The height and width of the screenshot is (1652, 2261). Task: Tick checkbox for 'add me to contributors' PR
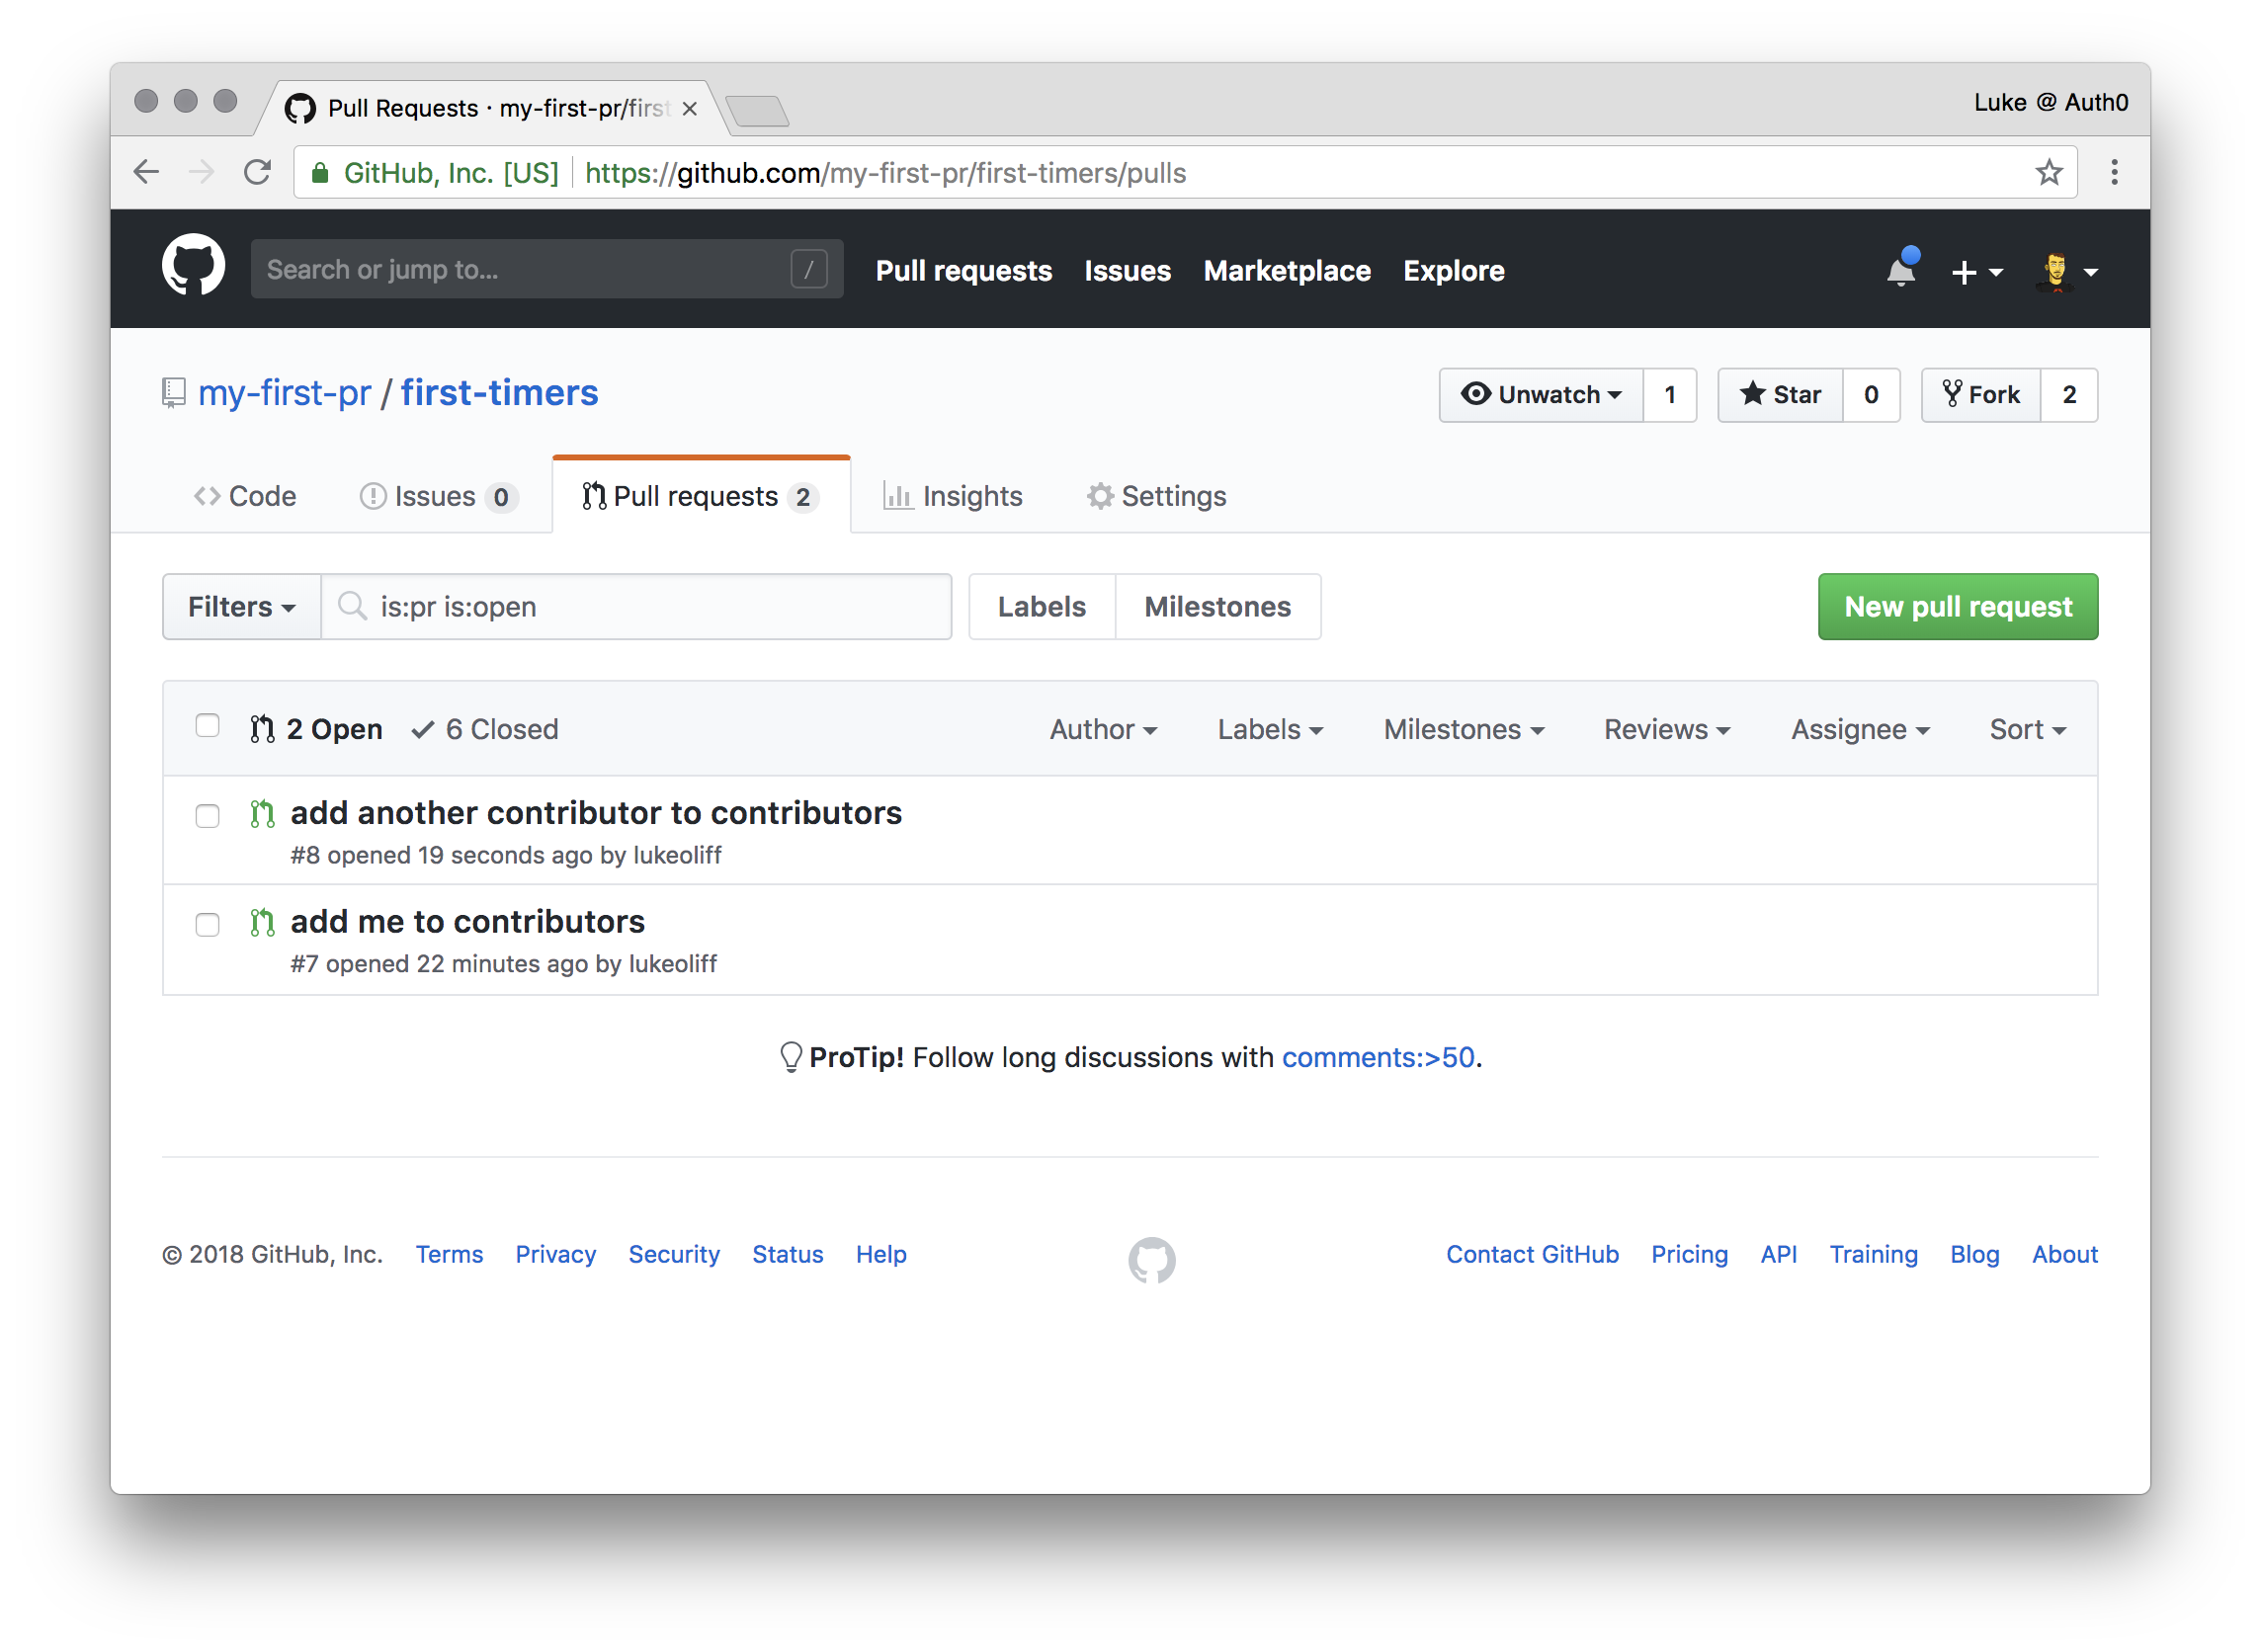click(x=207, y=925)
